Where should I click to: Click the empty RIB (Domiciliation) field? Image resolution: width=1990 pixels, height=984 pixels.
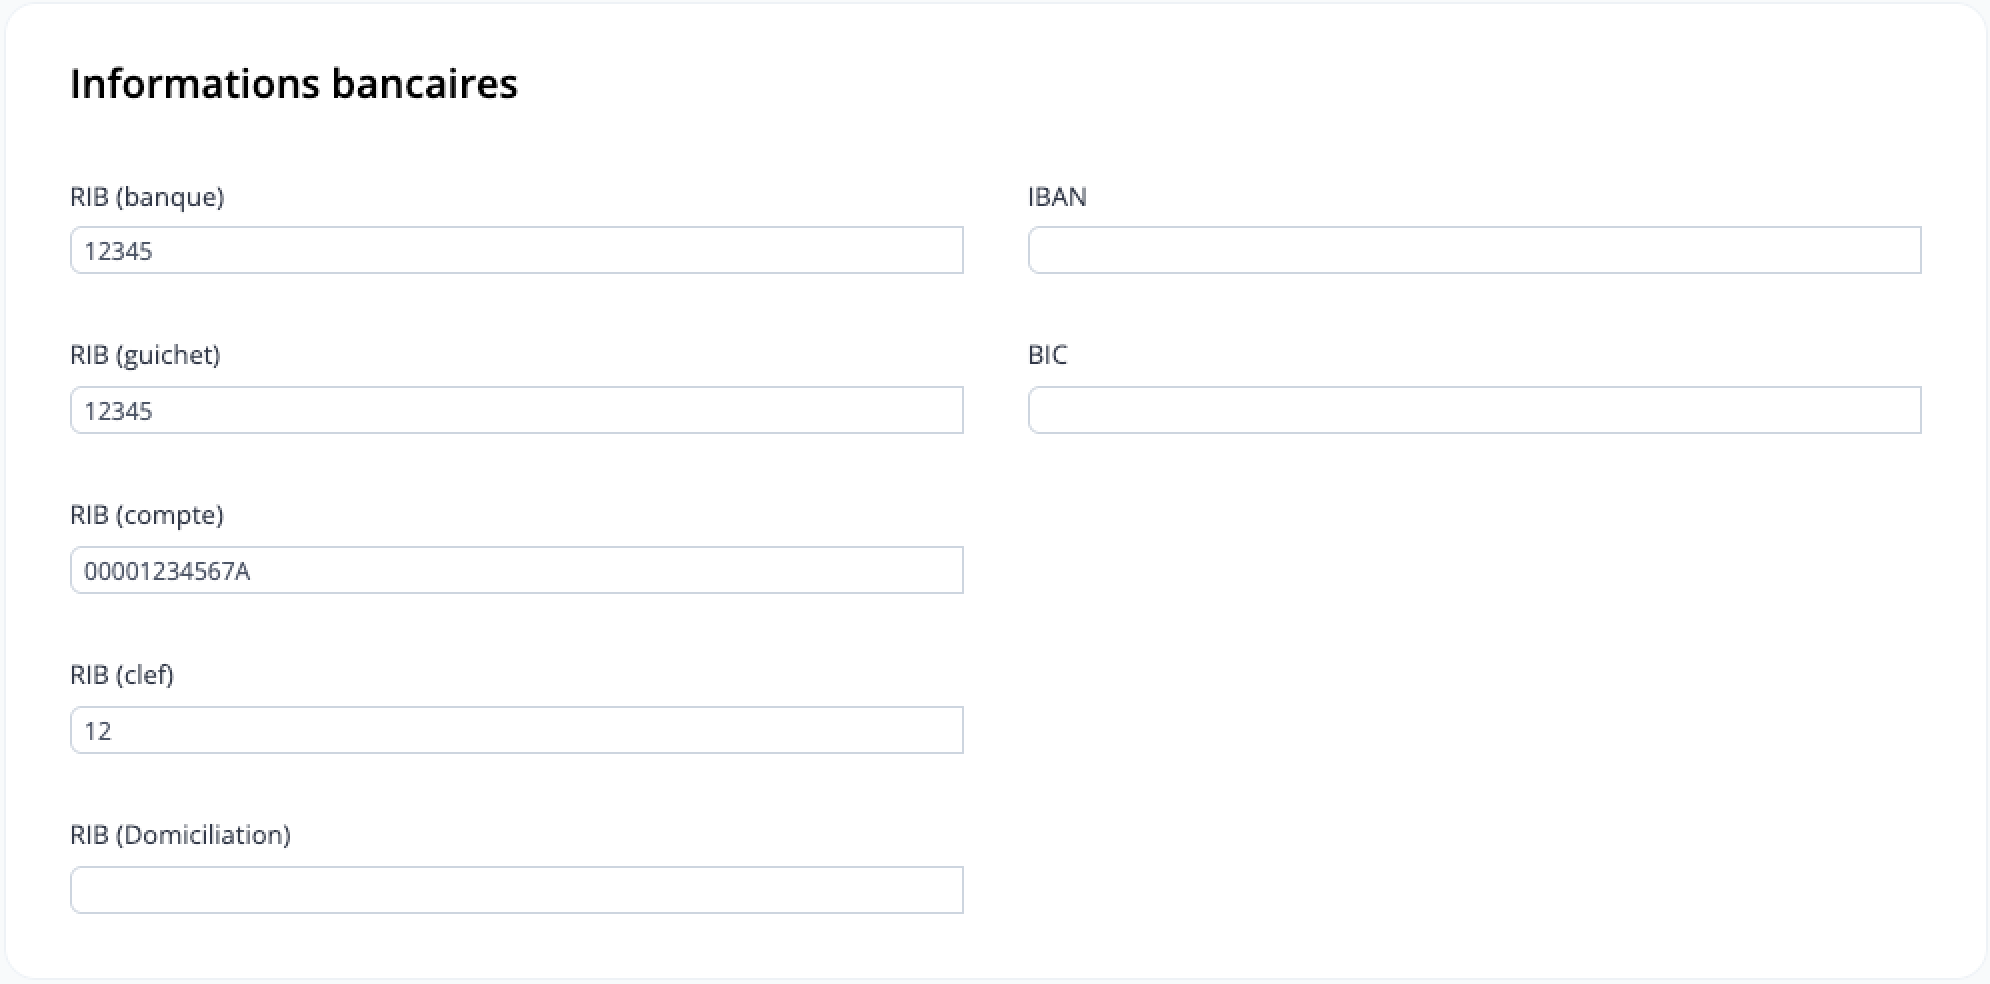point(516,890)
